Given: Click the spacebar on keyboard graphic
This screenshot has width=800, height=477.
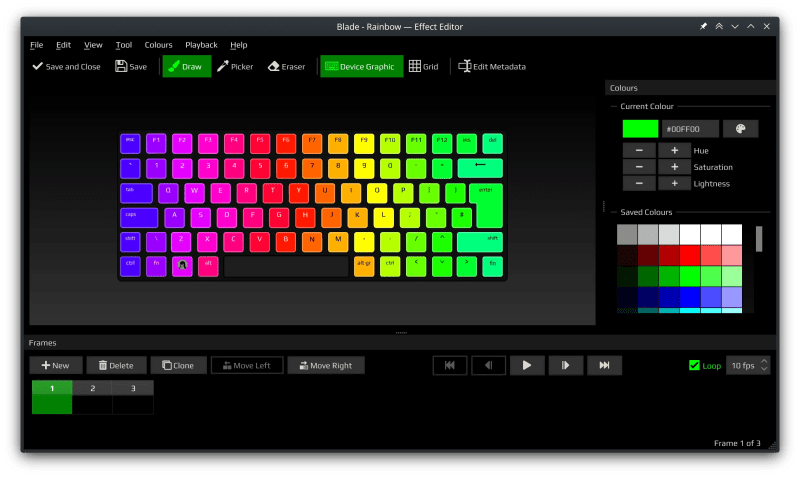Looking at the screenshot, I should point(286,267).
